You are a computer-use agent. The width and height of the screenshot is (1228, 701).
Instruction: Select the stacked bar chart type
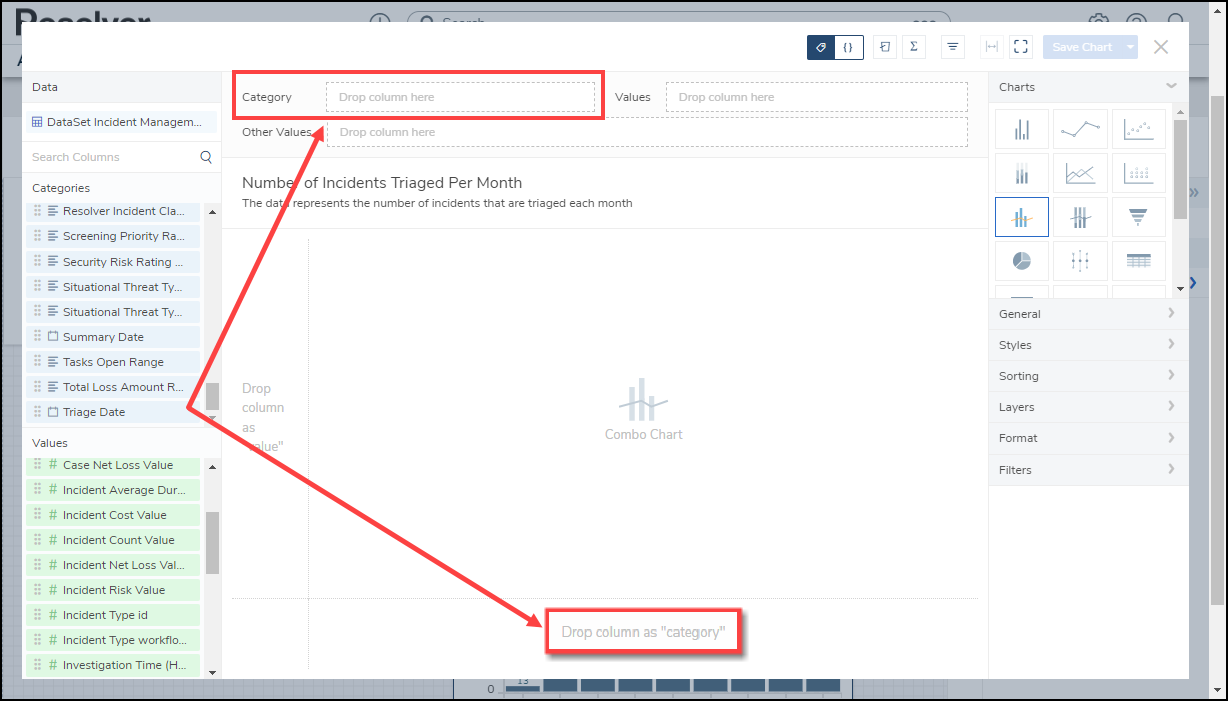click(x=1021, y=173)
